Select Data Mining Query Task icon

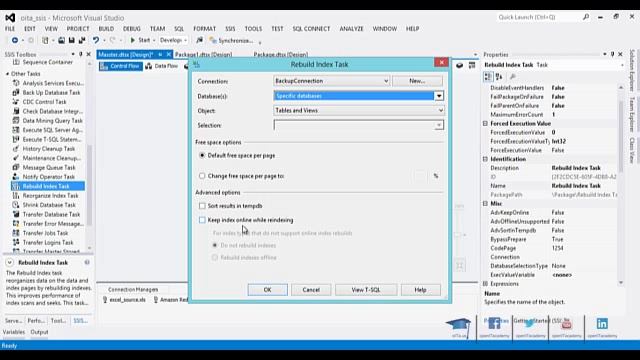(16, 121)
